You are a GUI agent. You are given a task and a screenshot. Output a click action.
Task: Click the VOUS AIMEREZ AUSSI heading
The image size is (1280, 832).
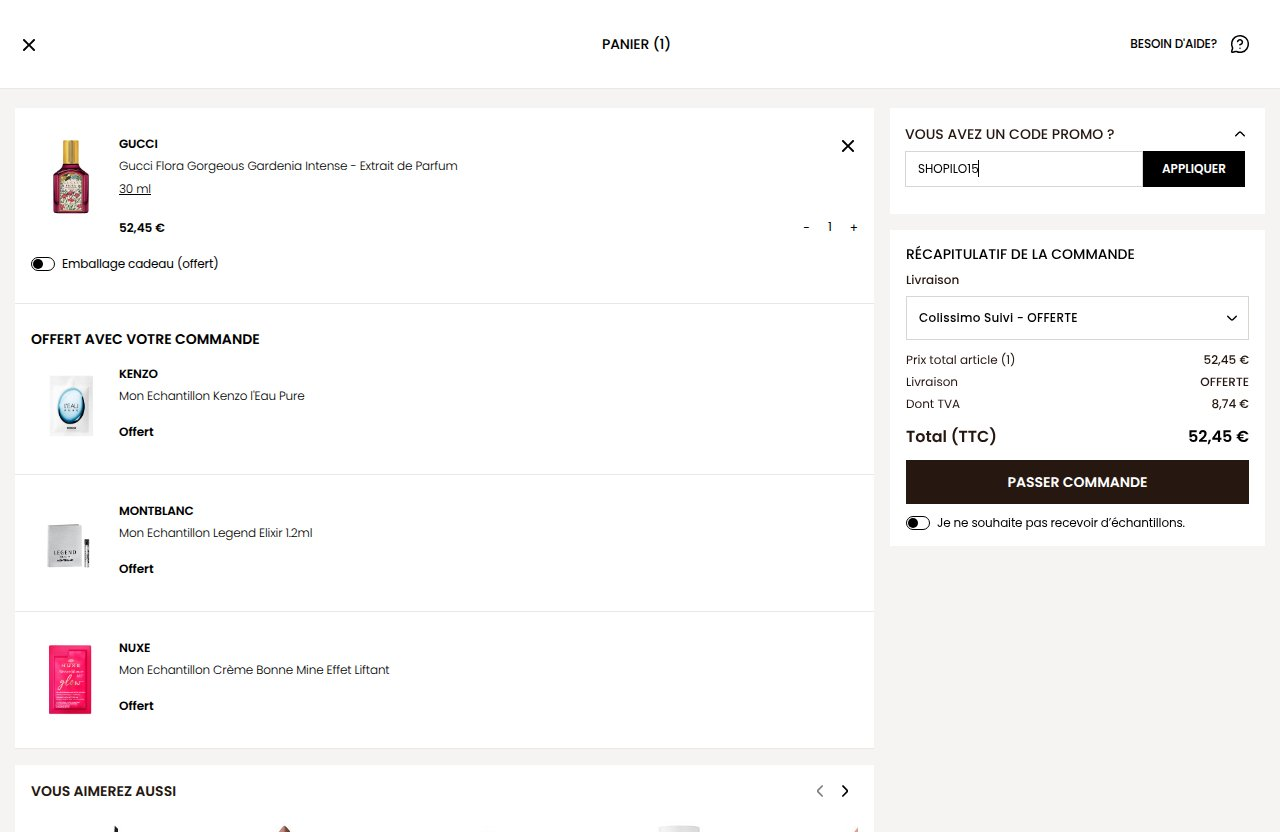tap(103, 791)
